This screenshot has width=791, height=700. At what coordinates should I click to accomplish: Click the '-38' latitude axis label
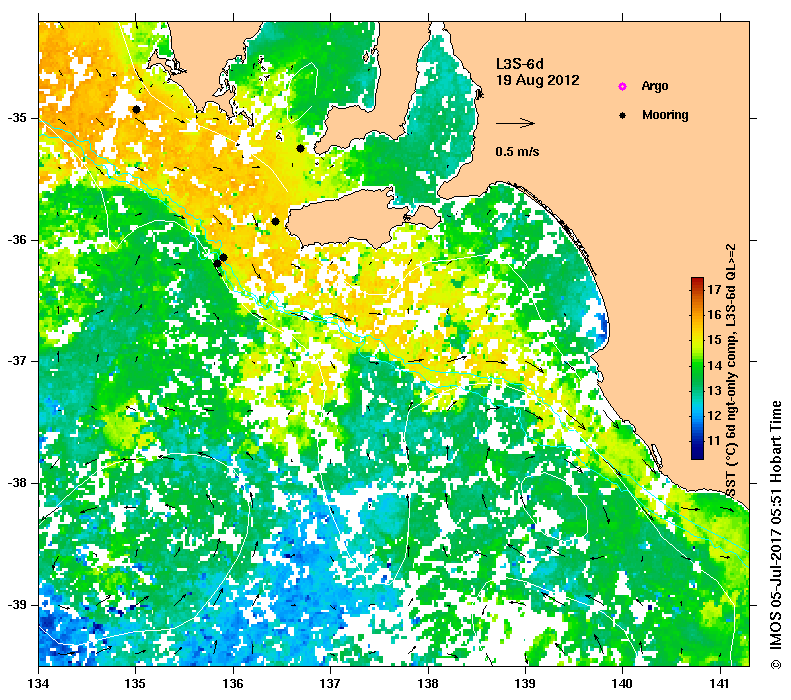pyautogui.click(x=17, y=483)
